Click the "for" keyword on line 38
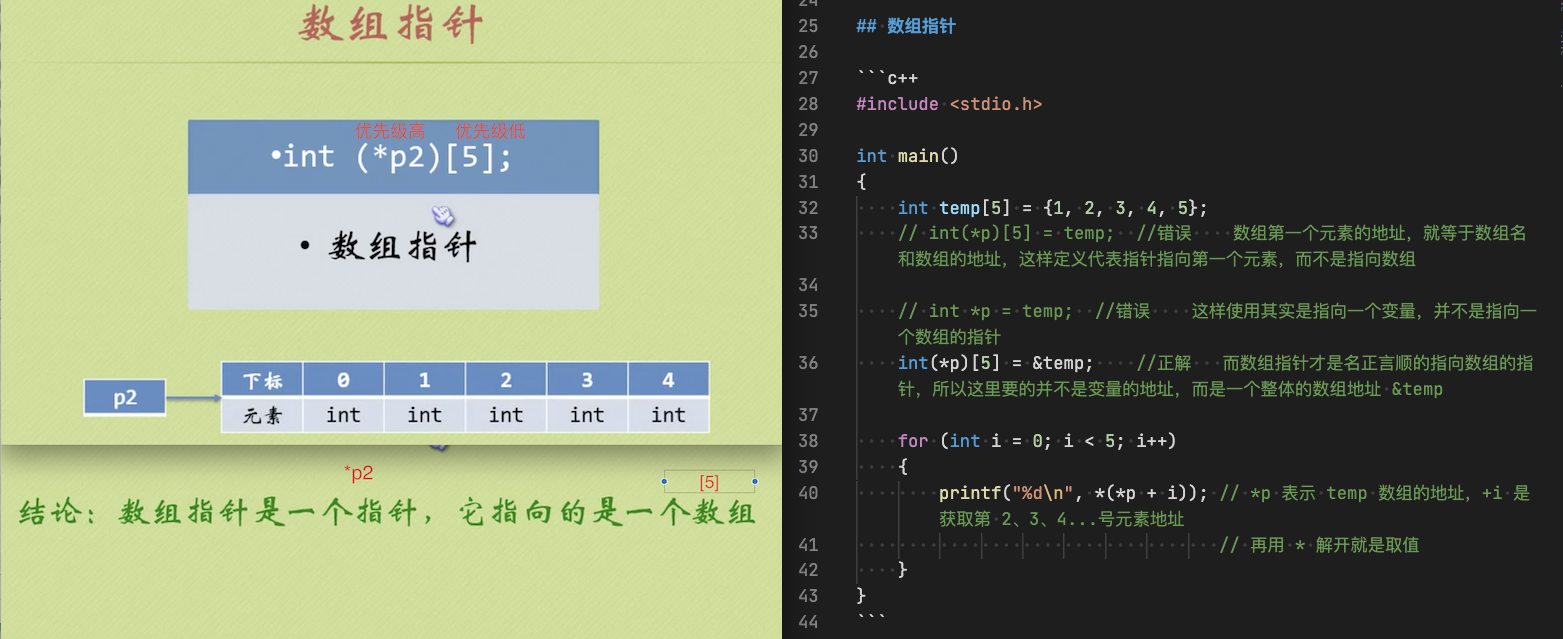The height and width of the screenshot is (639, 1563). [x=913, y=441]
